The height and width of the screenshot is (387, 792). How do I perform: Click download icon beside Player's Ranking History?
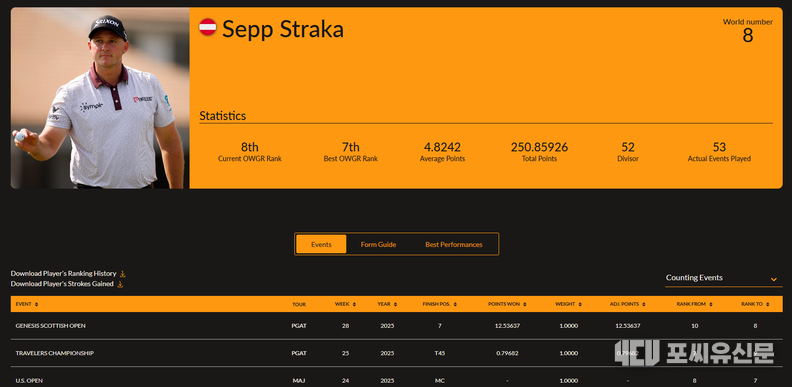pyautogui.click(x=122, y=274)
